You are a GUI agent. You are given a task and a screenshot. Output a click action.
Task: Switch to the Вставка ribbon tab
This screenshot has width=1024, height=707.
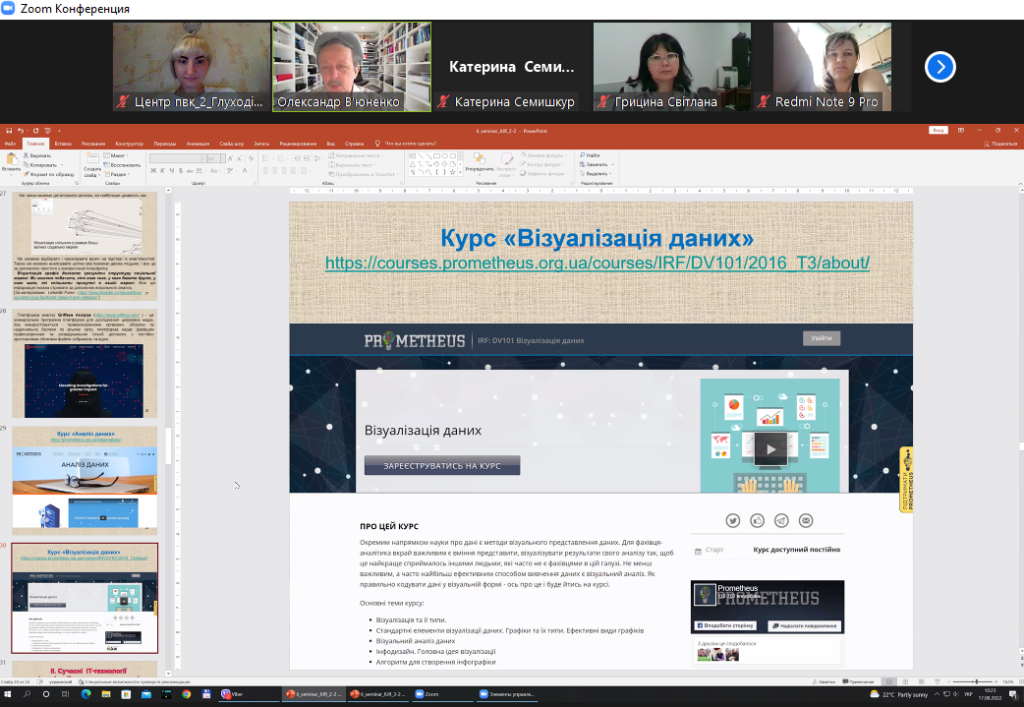point(63,143)
